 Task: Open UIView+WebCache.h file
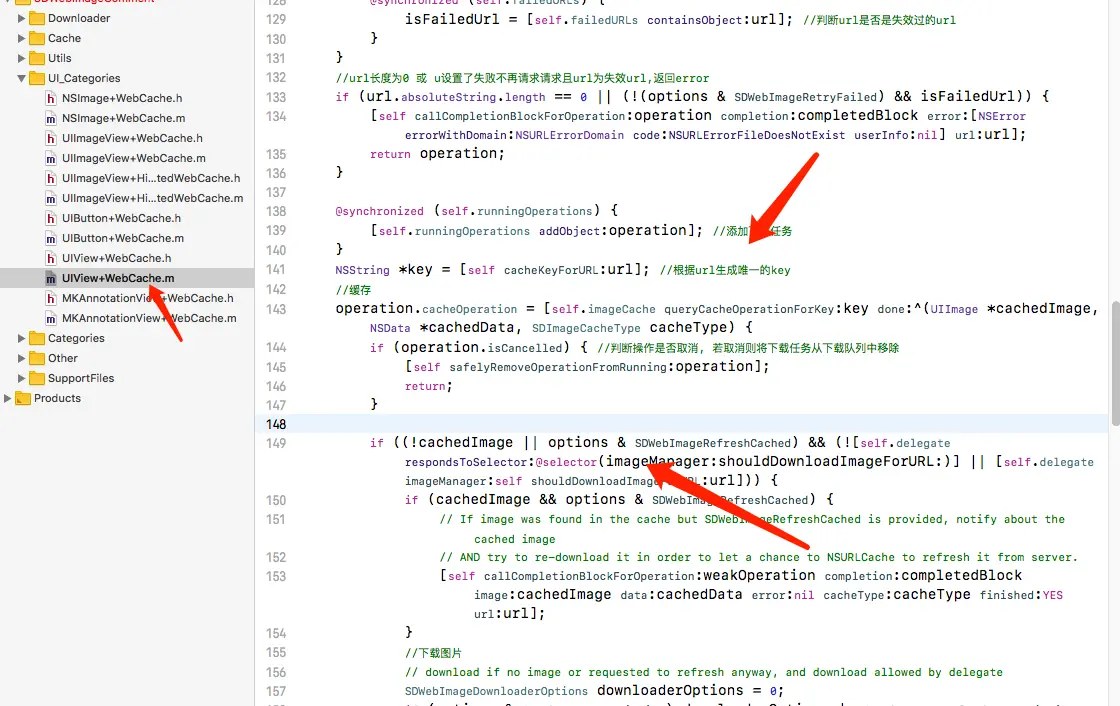click(116, 258)
